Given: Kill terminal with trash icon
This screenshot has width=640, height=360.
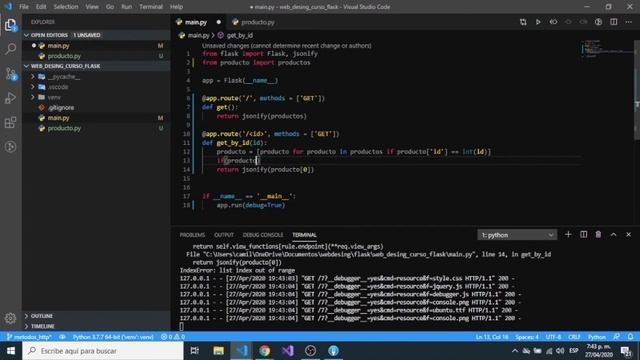Looking at the screenshot, I should tap(598, 235).
